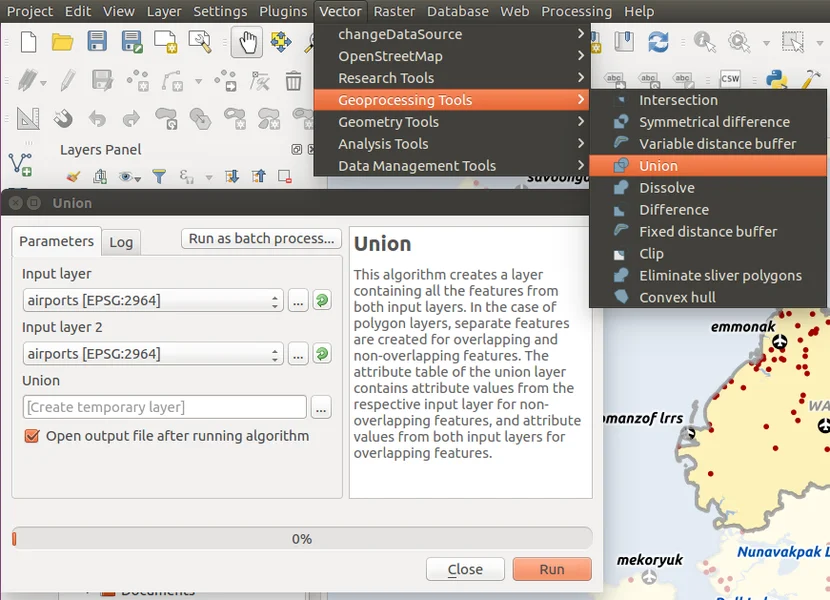This screenshot has height=600, width=830.
Task: Click the 0% progress bar
Action: click(302, 539)
